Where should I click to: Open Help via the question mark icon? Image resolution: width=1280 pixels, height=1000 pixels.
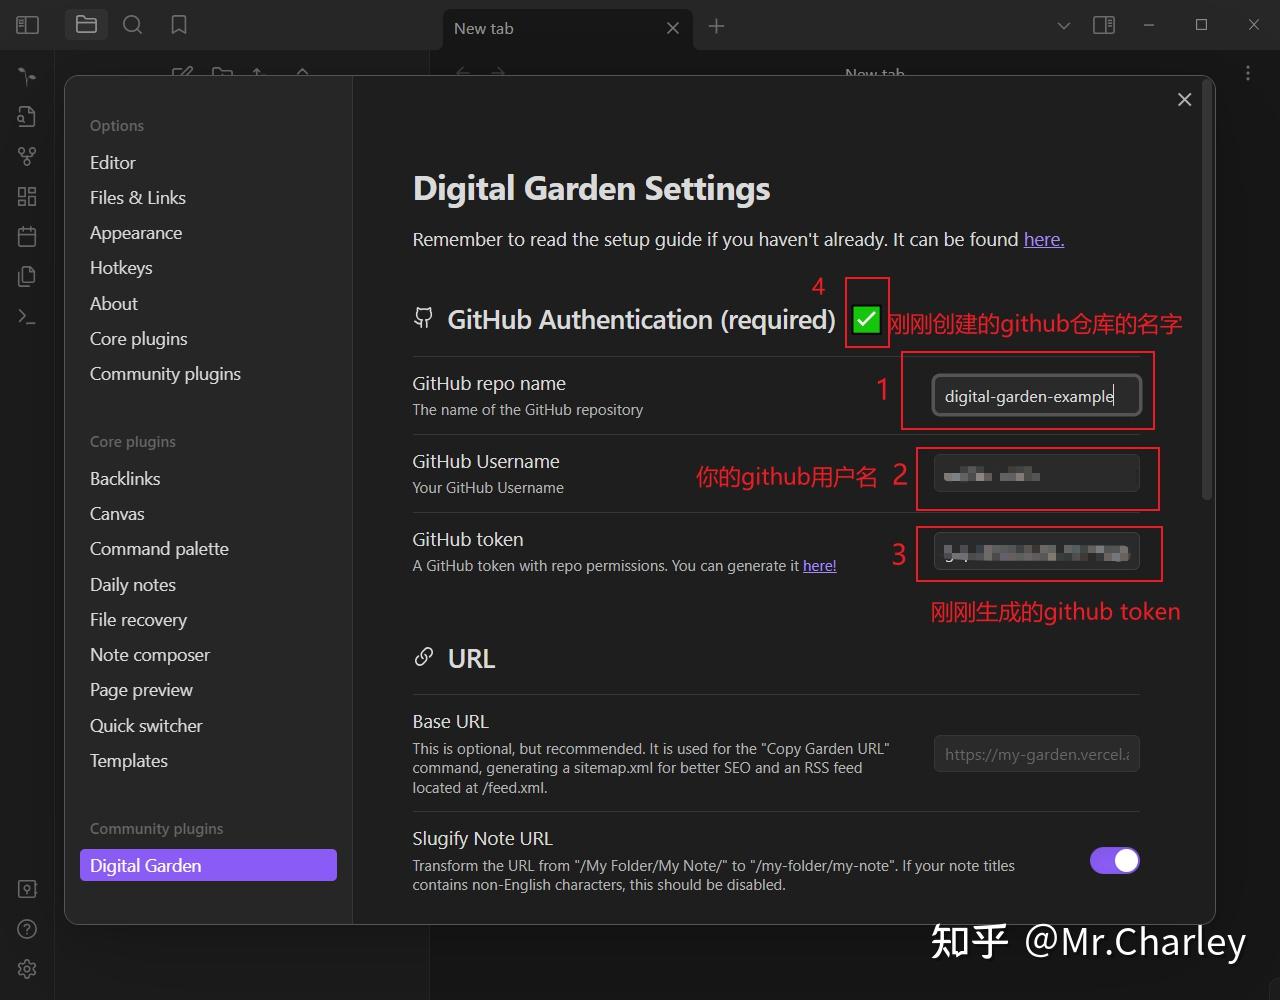point(27,929)
